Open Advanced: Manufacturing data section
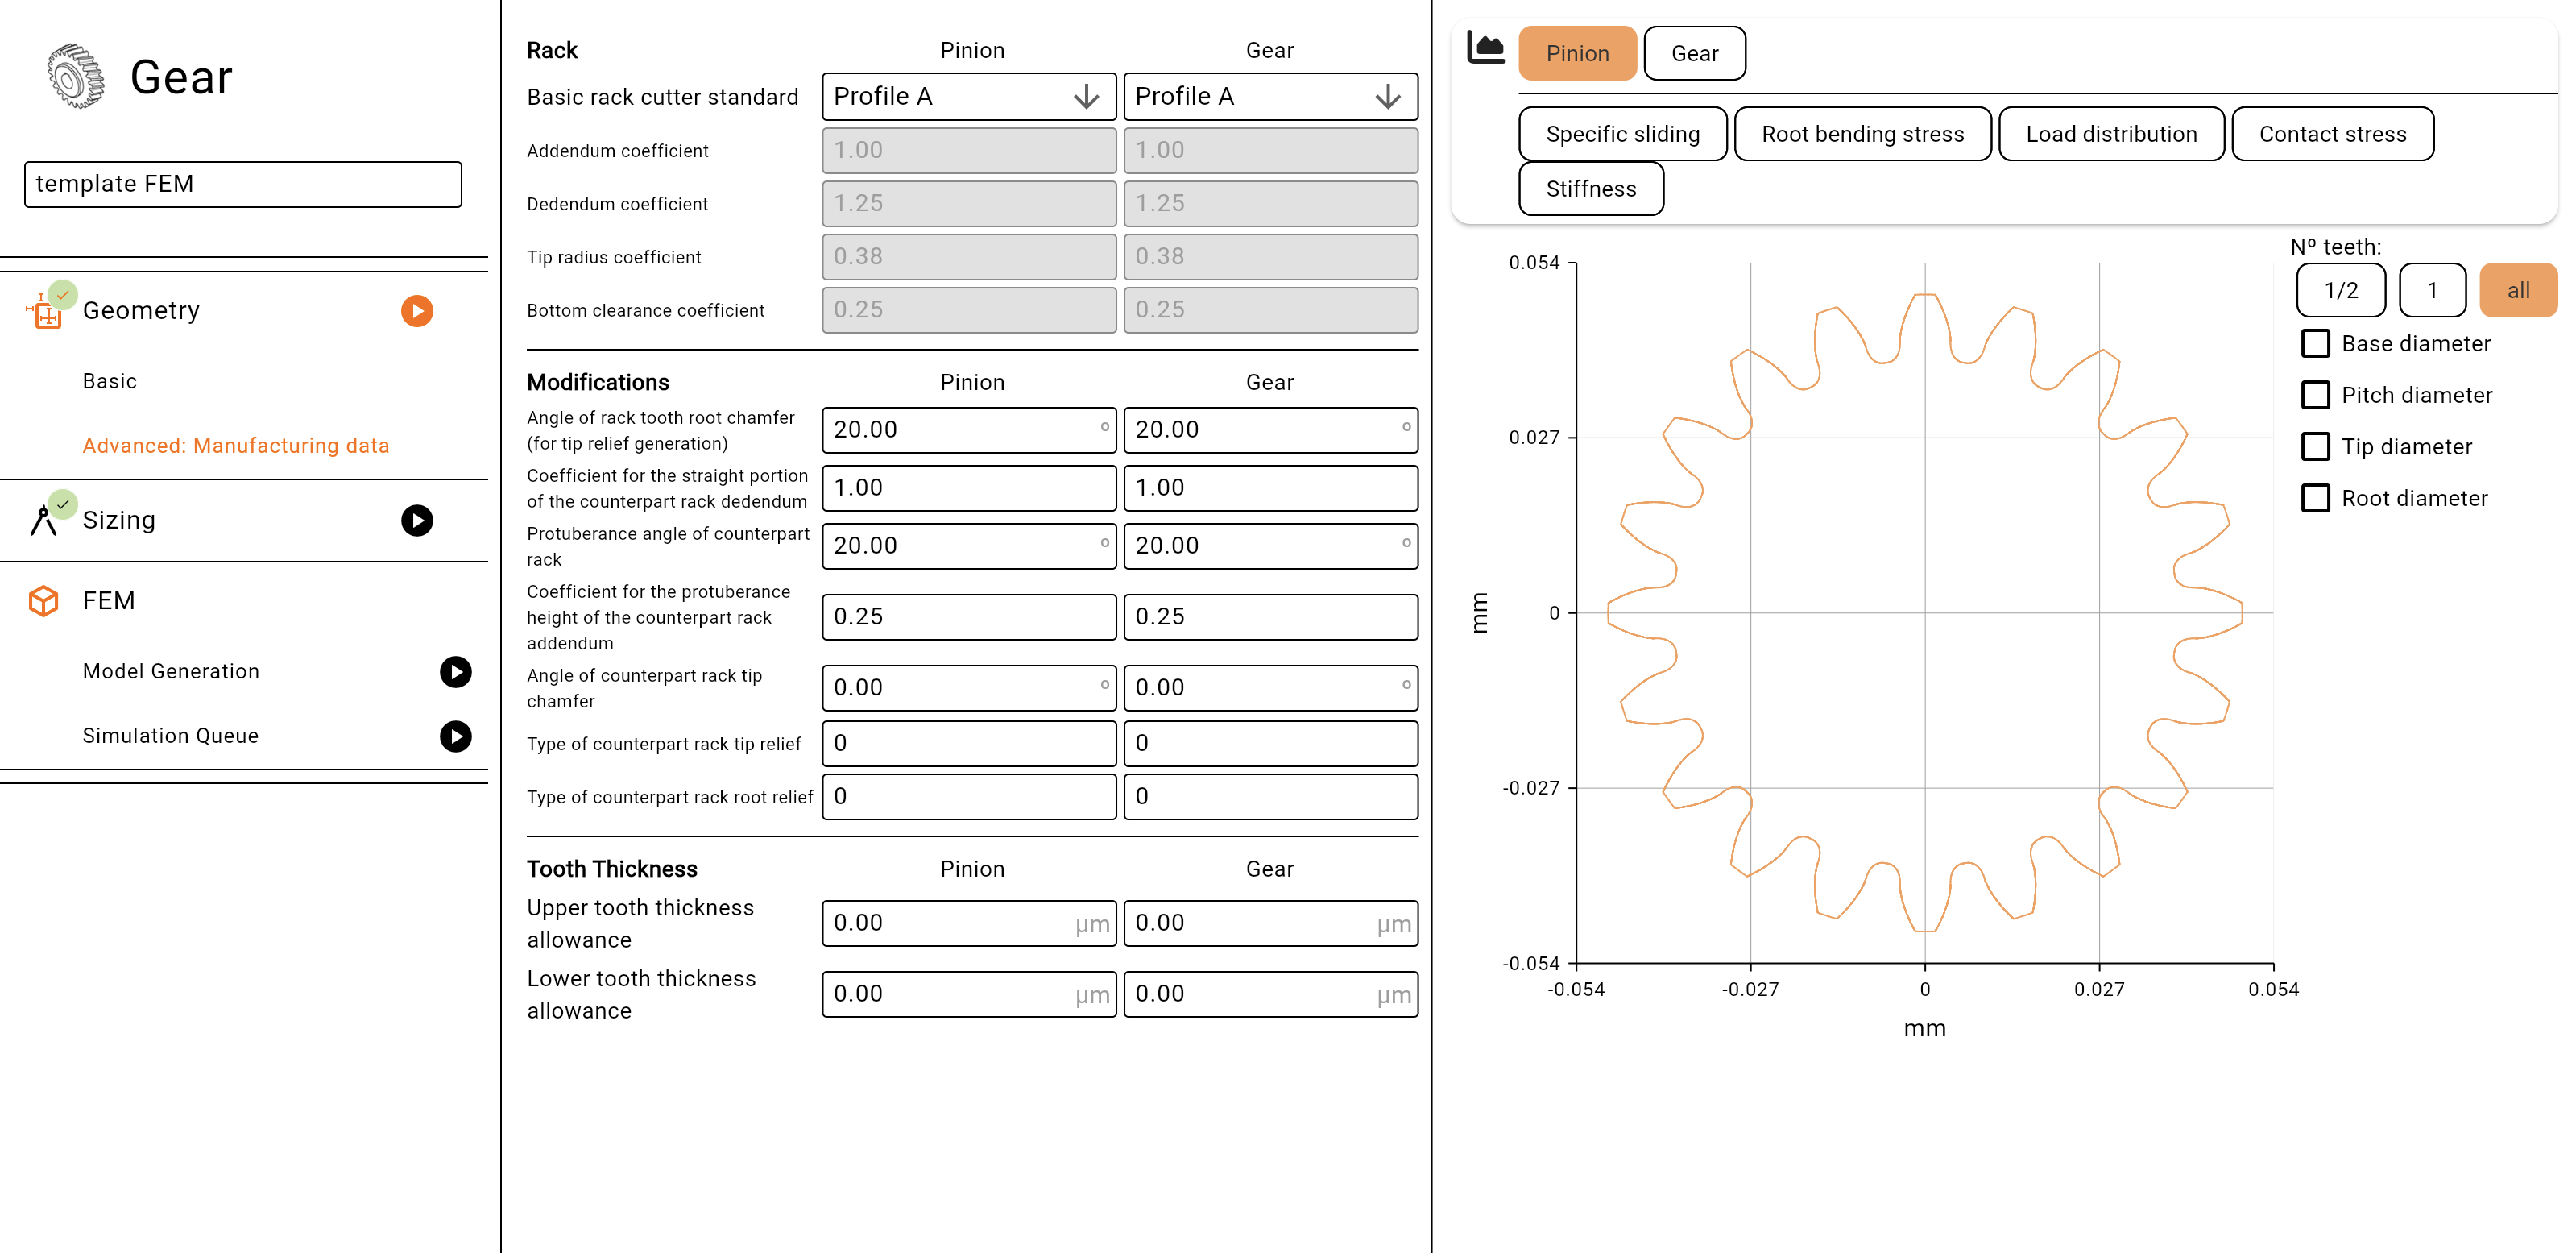This screenshot has height=1253, width=2576. pyautogui.click(x=236, y=446)
